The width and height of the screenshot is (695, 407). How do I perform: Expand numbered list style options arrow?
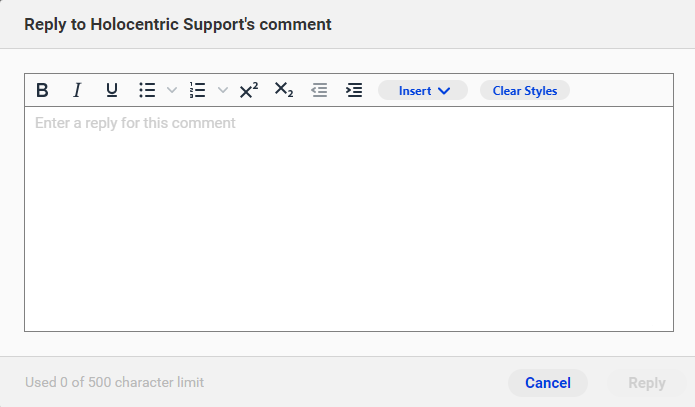click(x=223, y=90)
